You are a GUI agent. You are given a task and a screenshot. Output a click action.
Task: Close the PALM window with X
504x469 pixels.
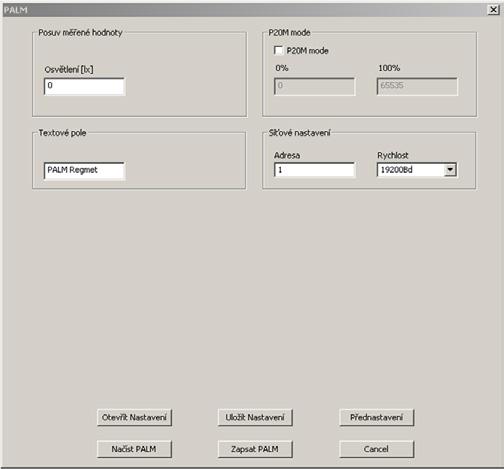click(493, 10)
